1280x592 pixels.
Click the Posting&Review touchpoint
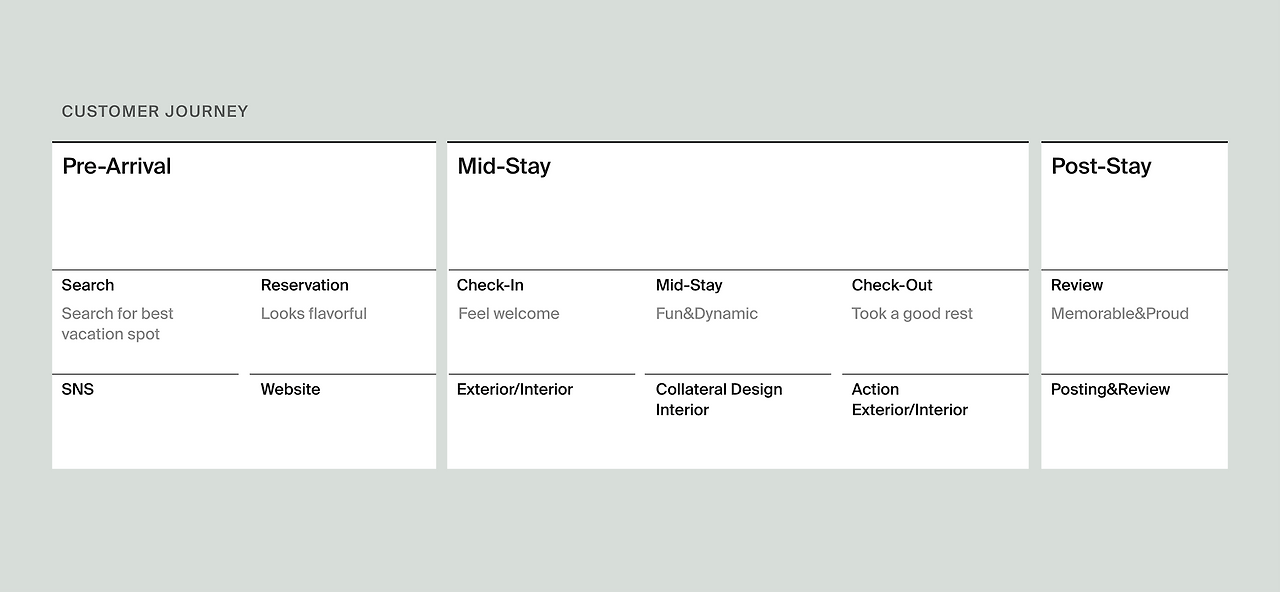point(1110,389)
